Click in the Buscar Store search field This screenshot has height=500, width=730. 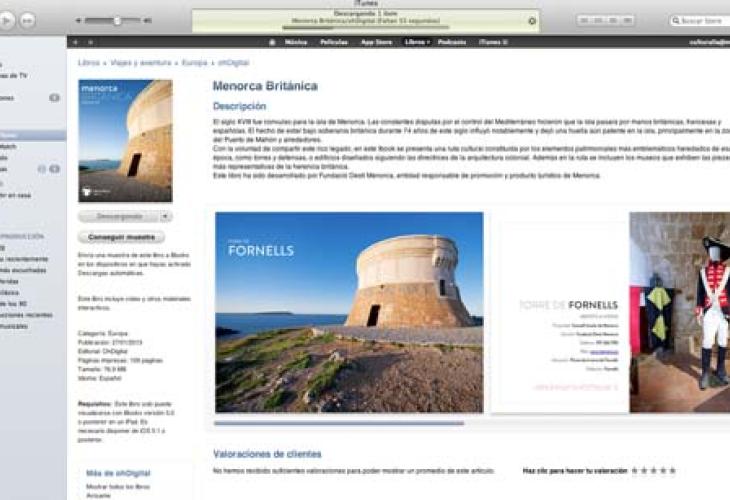[x=702, y=20]
